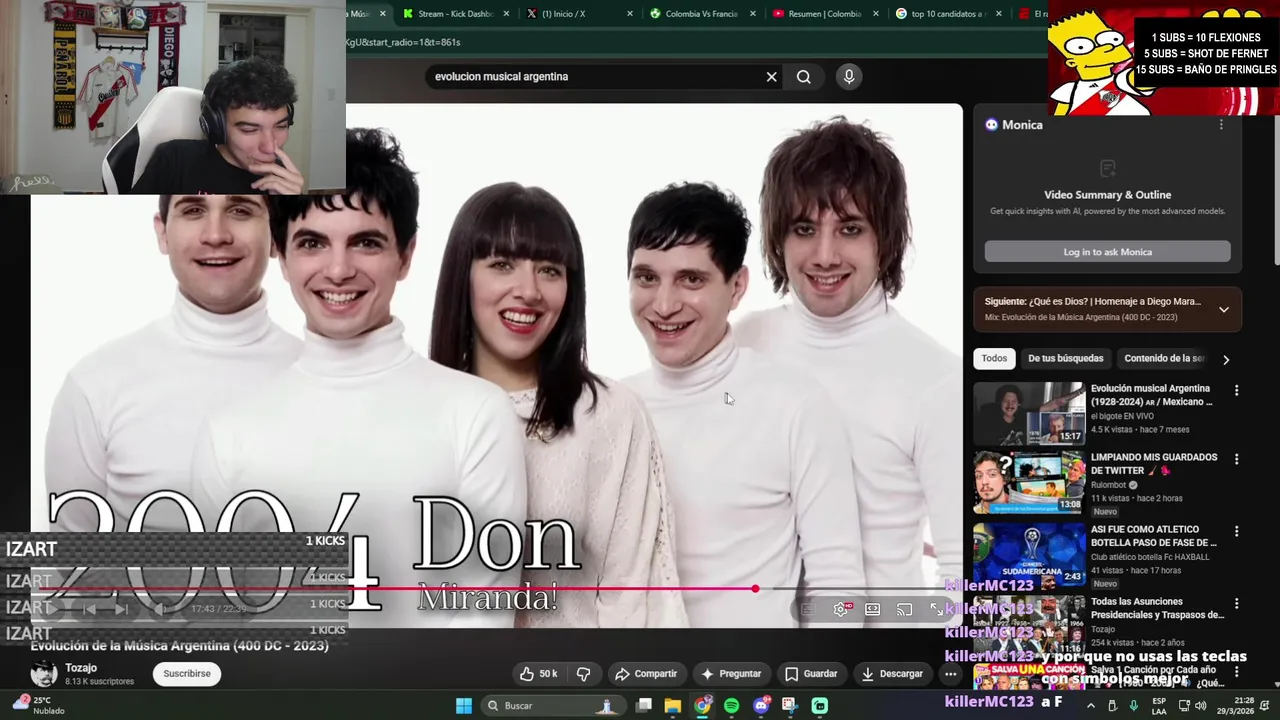Click the Compartir button
The height and width of the screenshot is (720, 1280).
(x=646, y=674)
